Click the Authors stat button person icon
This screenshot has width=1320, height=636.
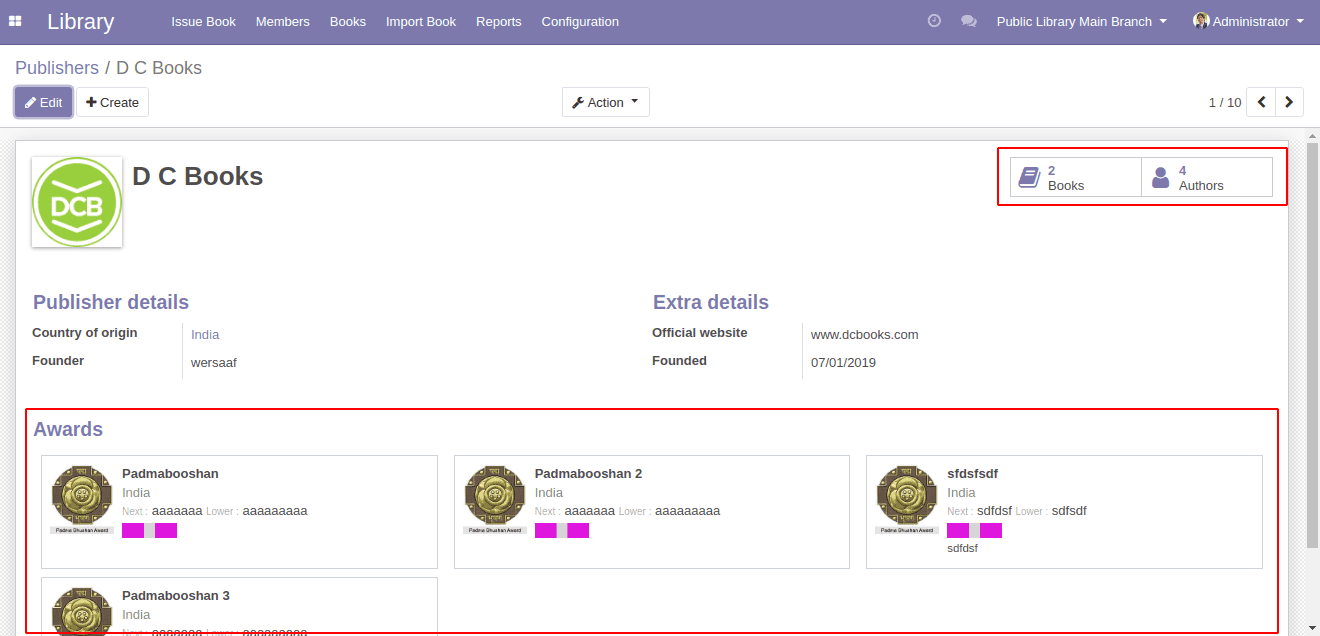pos(1160,178)
